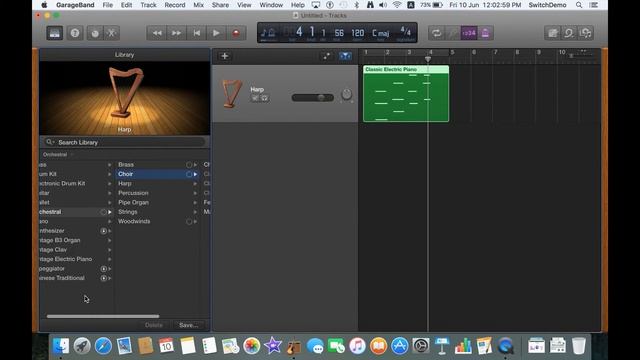Screen dimensions: 640x360
Task: Select the Brass category
Action: point(157,164)
